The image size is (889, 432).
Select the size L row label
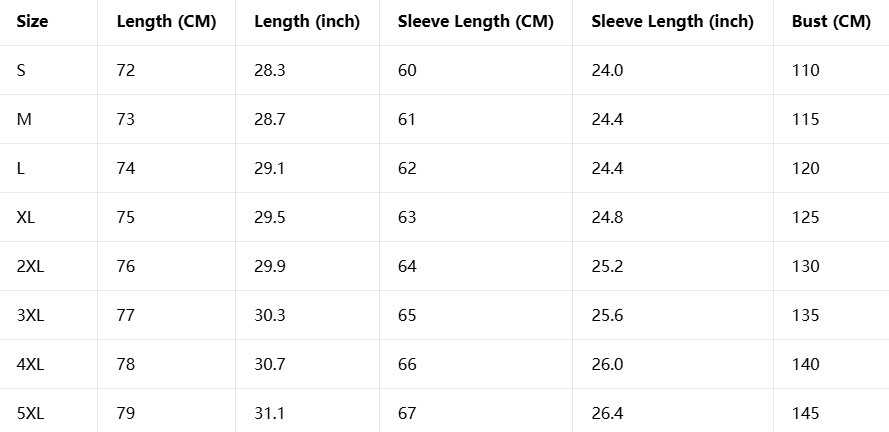click(x=21, y=168)
